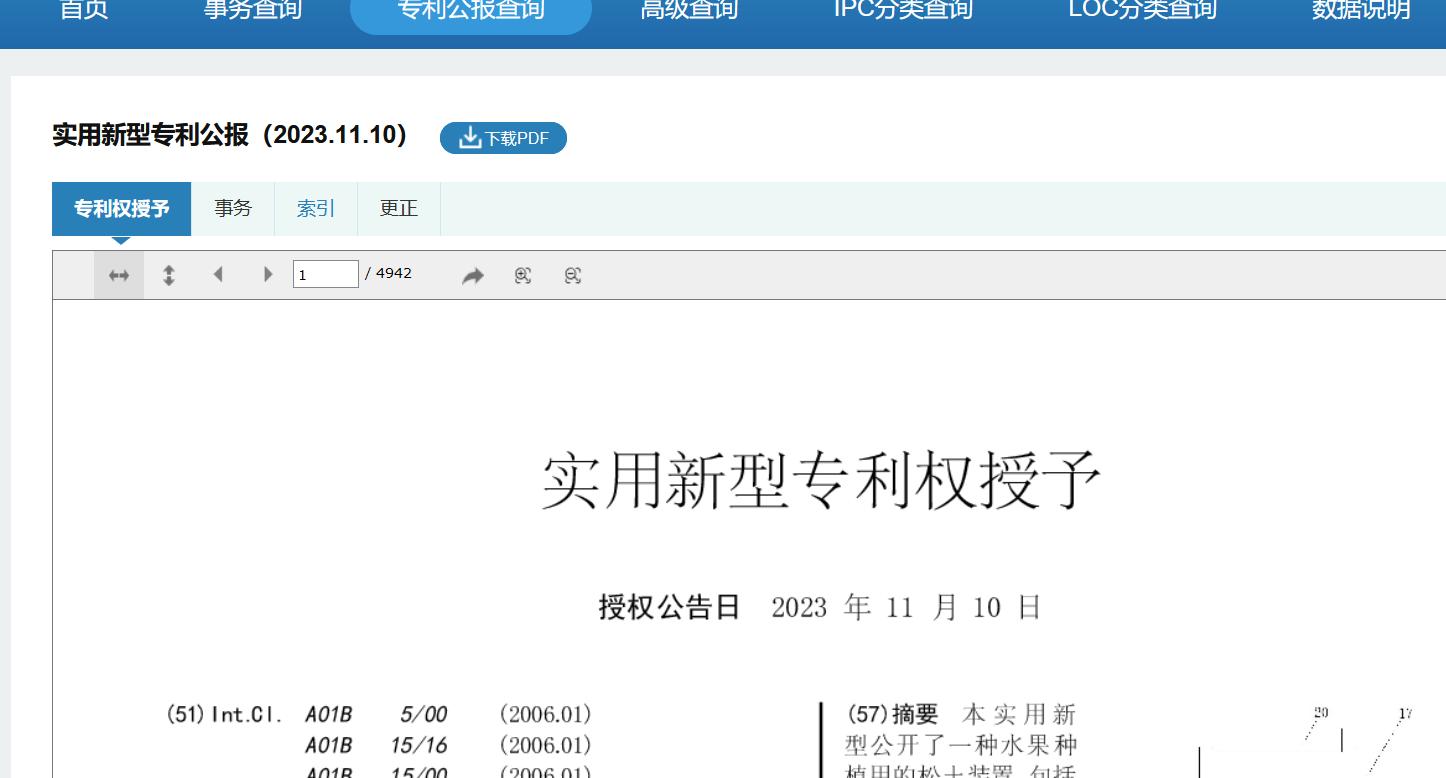Switch to the 更正 tab
Viewport: 1446px width, 778px height.
pyautogui.click(x=398, y=209)
